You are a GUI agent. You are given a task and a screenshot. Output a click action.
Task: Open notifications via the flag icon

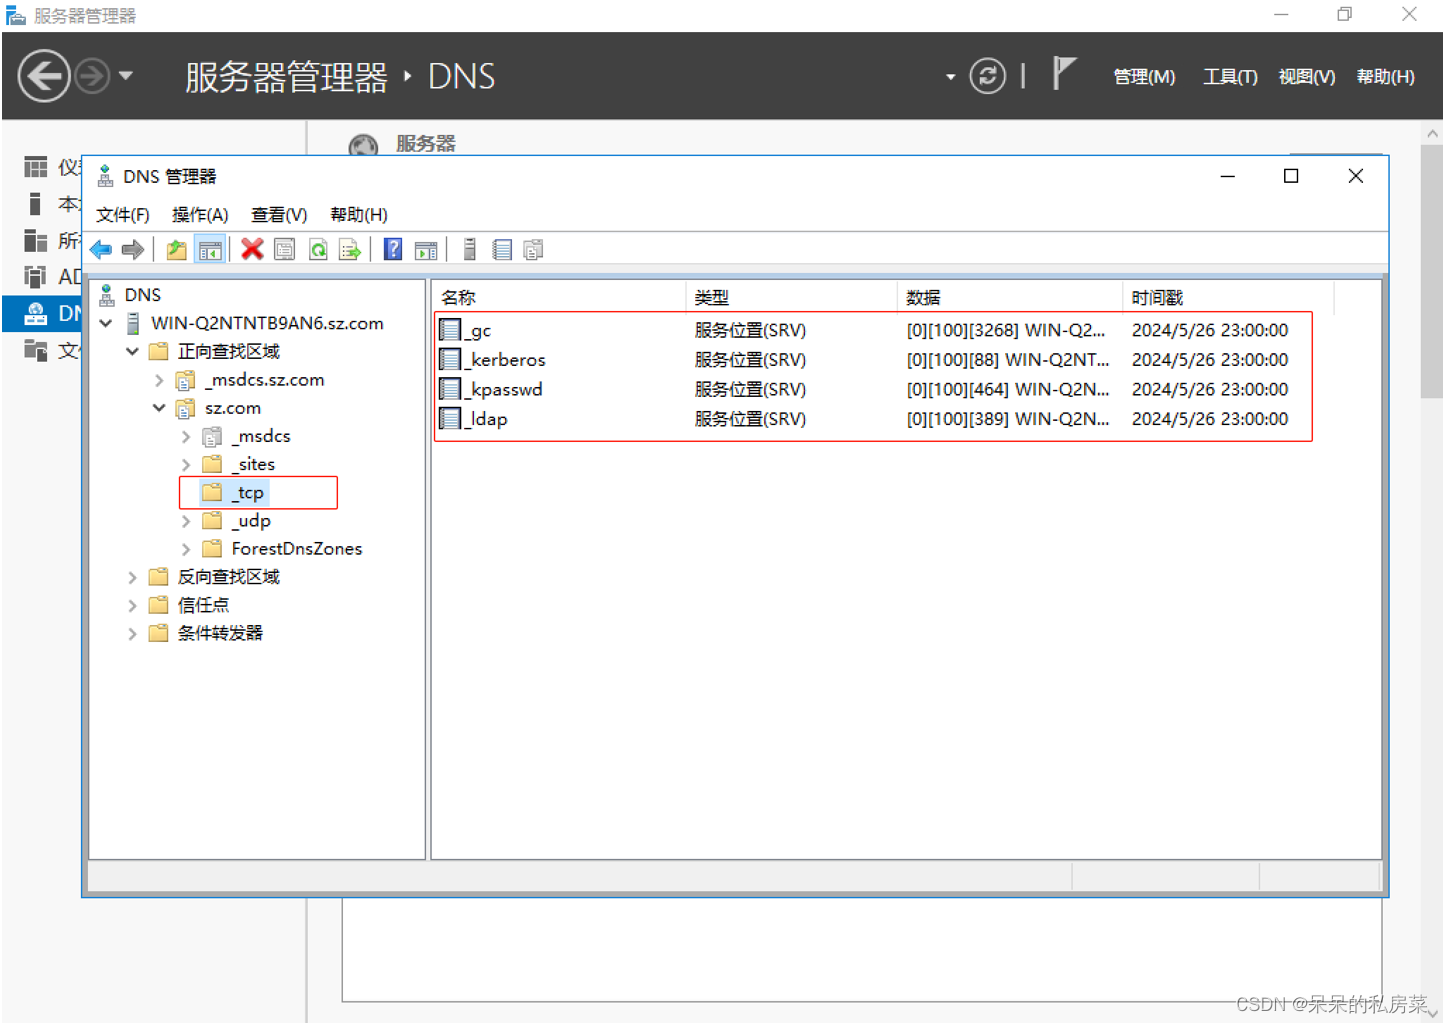click(x=1064, y=74)
